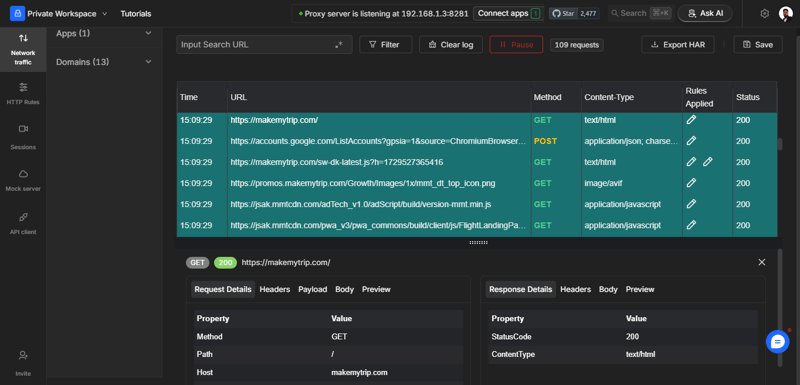Select the version-mmt.min.js row URL
800x385 pixels.
tap(361, 204)
